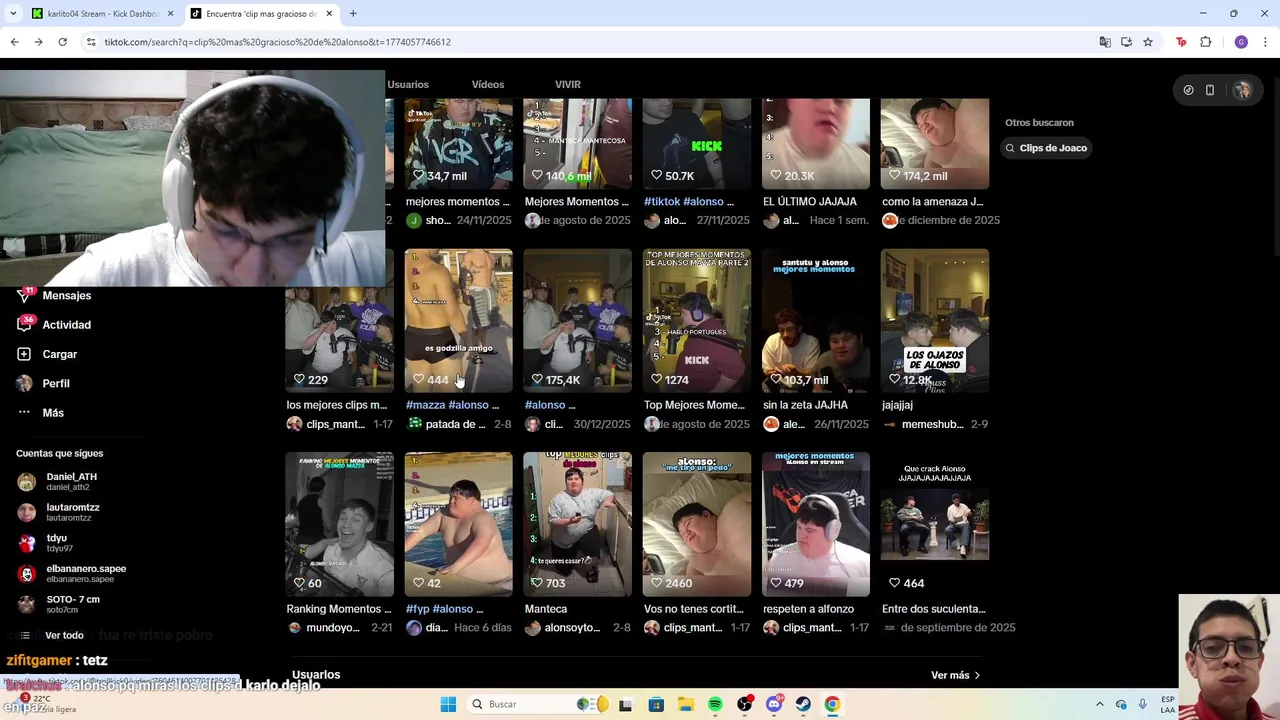Image resolution: width=1280 pixels, height=720 pixels.
Task: Open the 'Que crack Alonso' video thumbnail
Action: pos(935,524)
